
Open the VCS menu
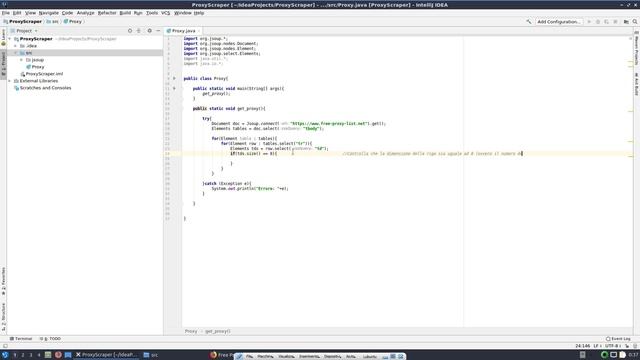(x=165, y=13)
